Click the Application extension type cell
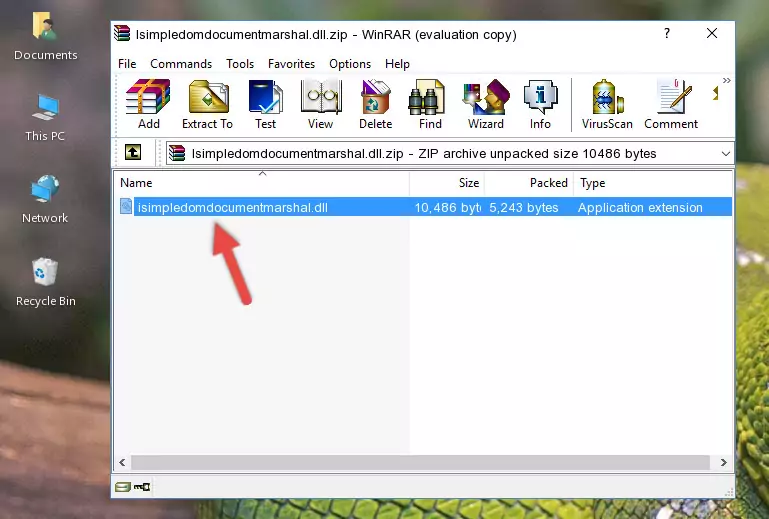Image resolution: width=769 pixels, height=519 pixels. (640, 208)
